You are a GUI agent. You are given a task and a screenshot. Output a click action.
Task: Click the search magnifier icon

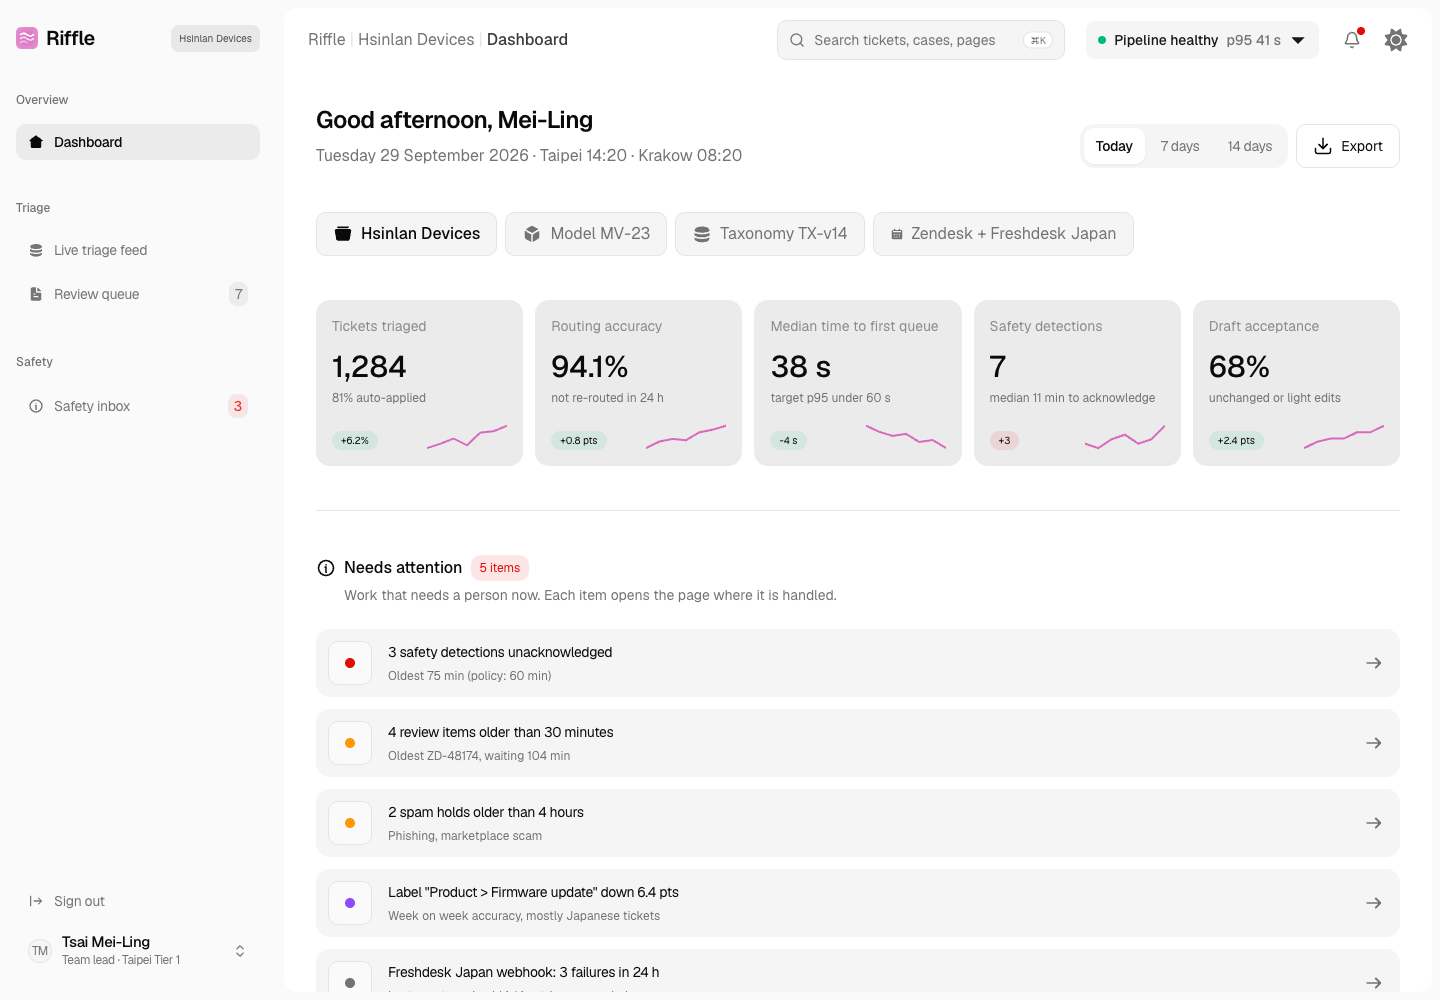point(797,40)
